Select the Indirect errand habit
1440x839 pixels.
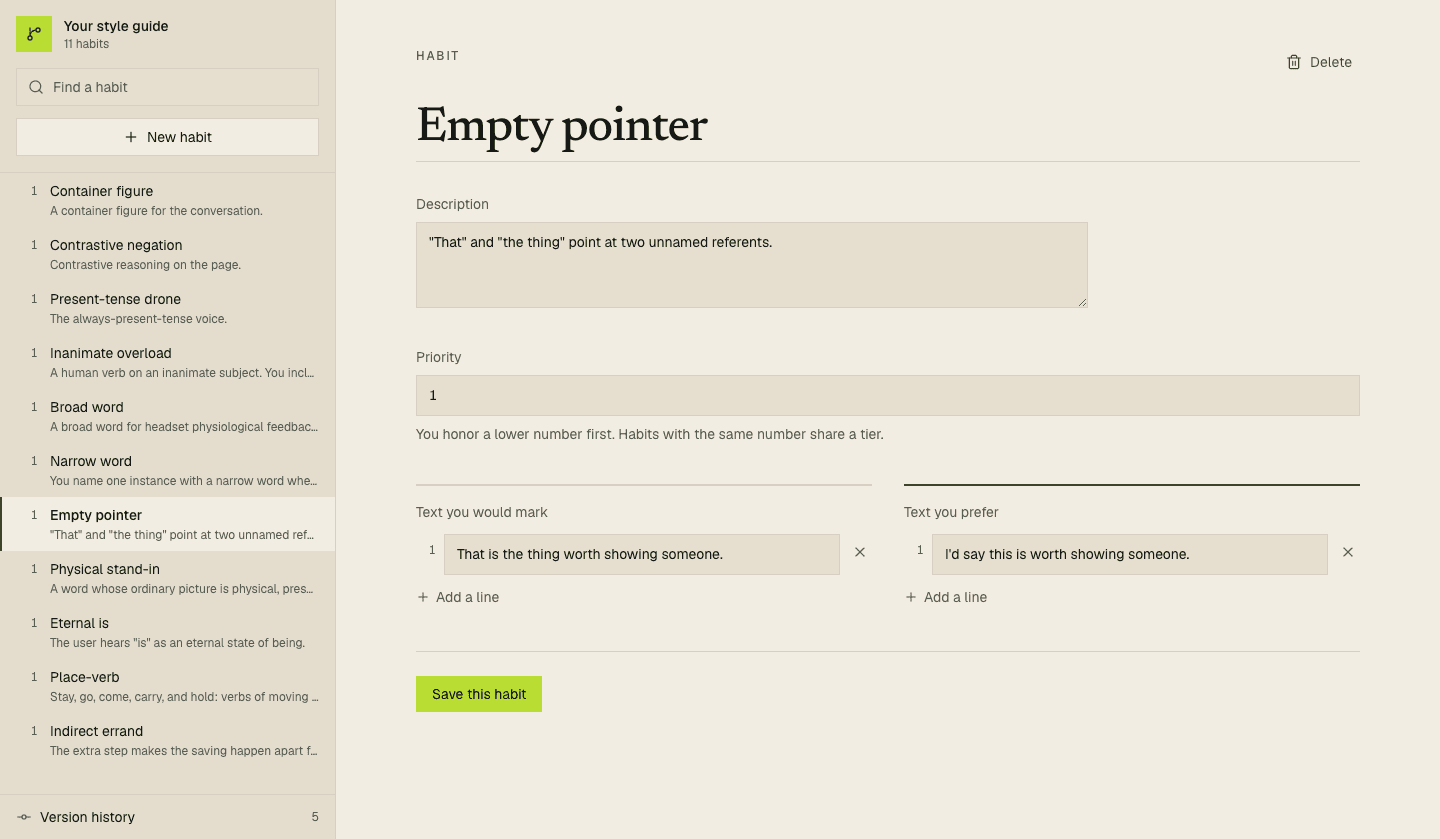167,740
